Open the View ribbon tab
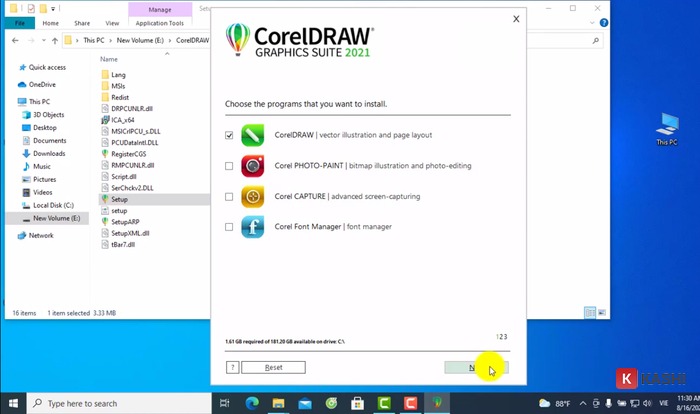The height and width of the screenshot is (414, 700). pyautogui.click(x=112, y=23)
